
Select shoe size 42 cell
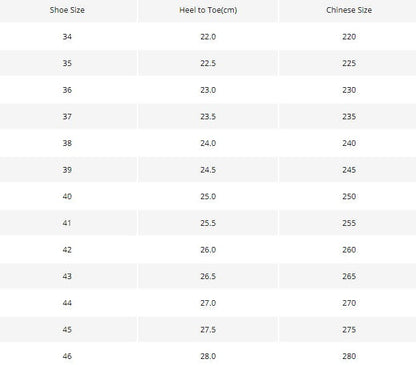tap(67, 250)
